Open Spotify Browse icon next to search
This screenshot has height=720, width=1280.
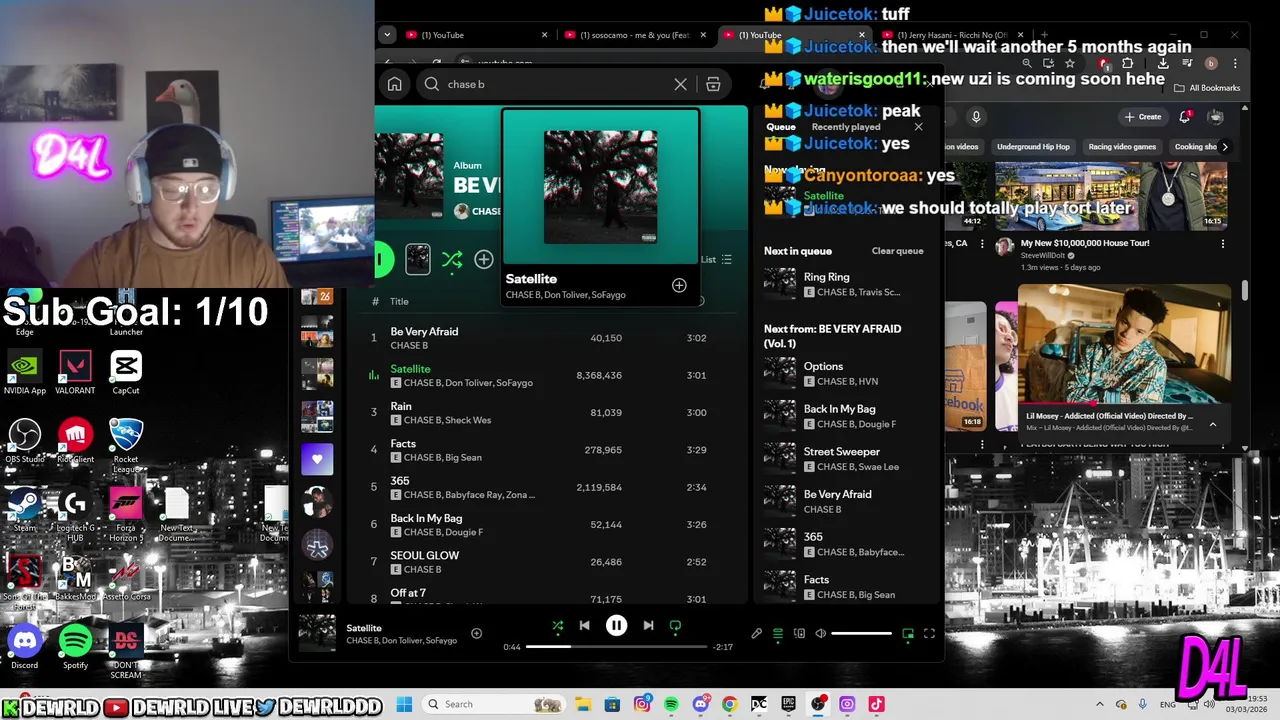pos(713,84)
